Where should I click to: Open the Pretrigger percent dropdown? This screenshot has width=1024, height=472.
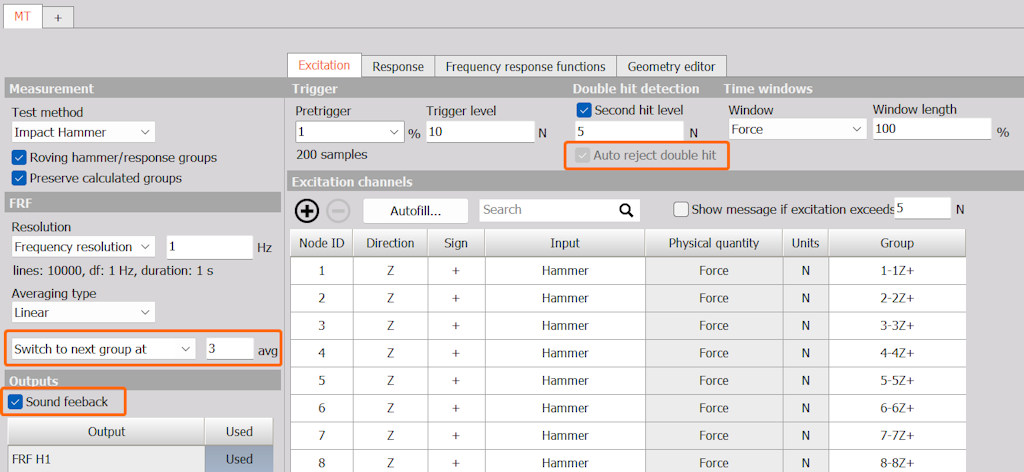350,132
